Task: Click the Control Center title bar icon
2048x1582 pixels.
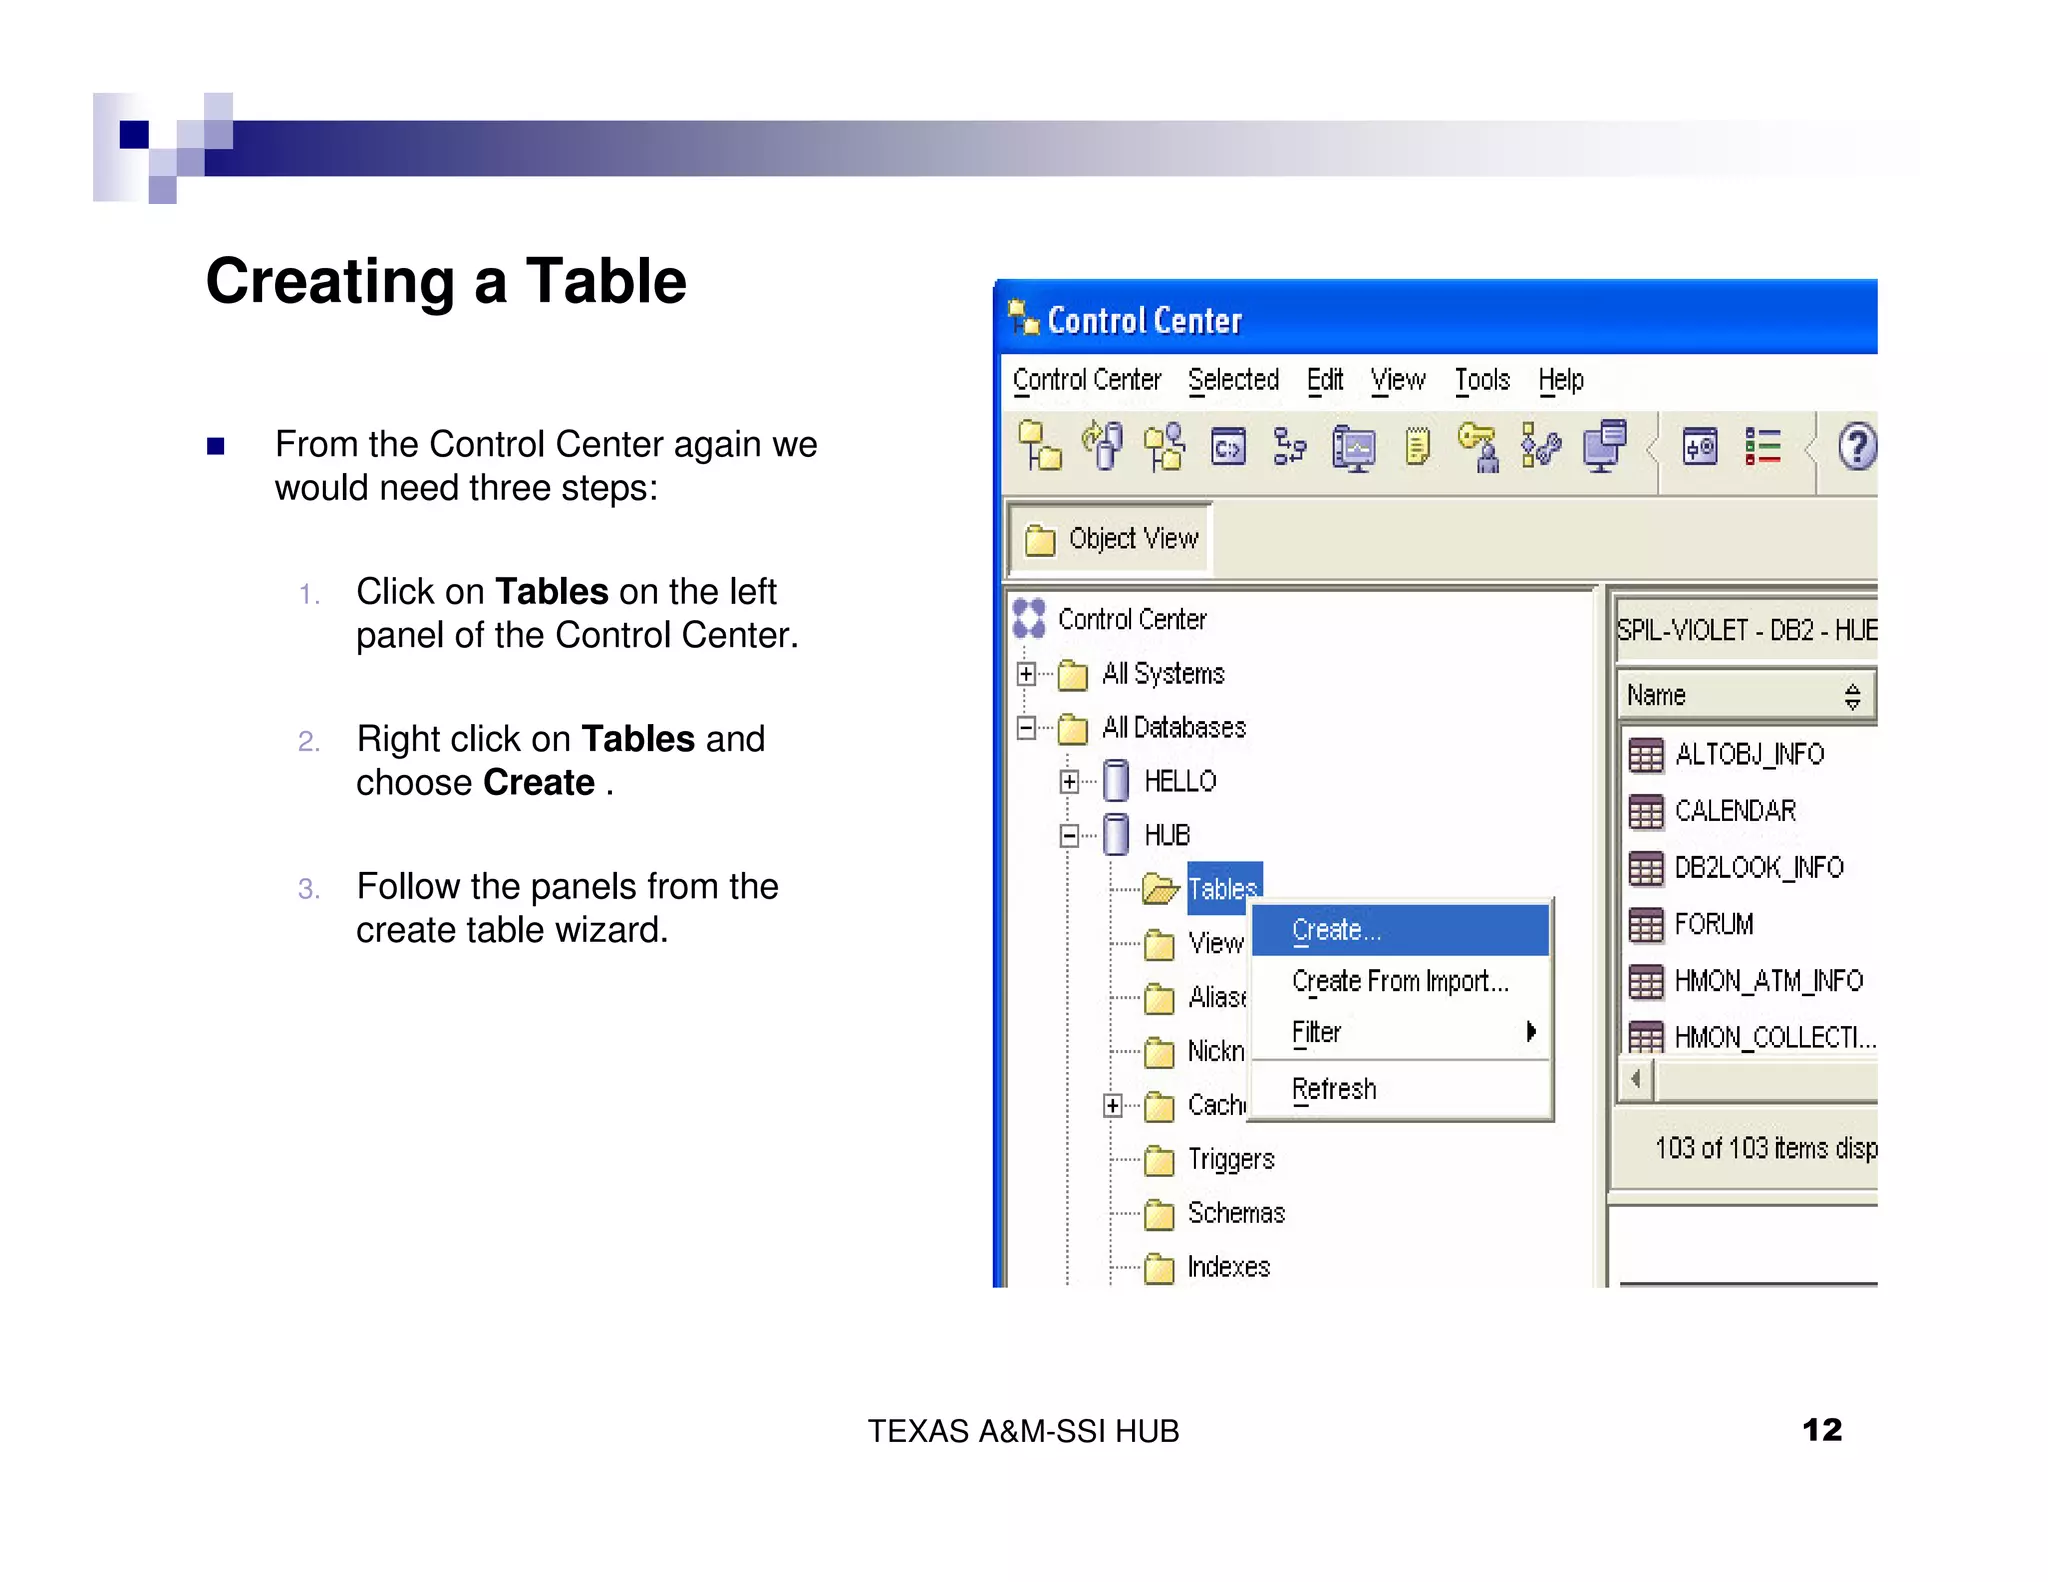Action: coord(1024,318)
